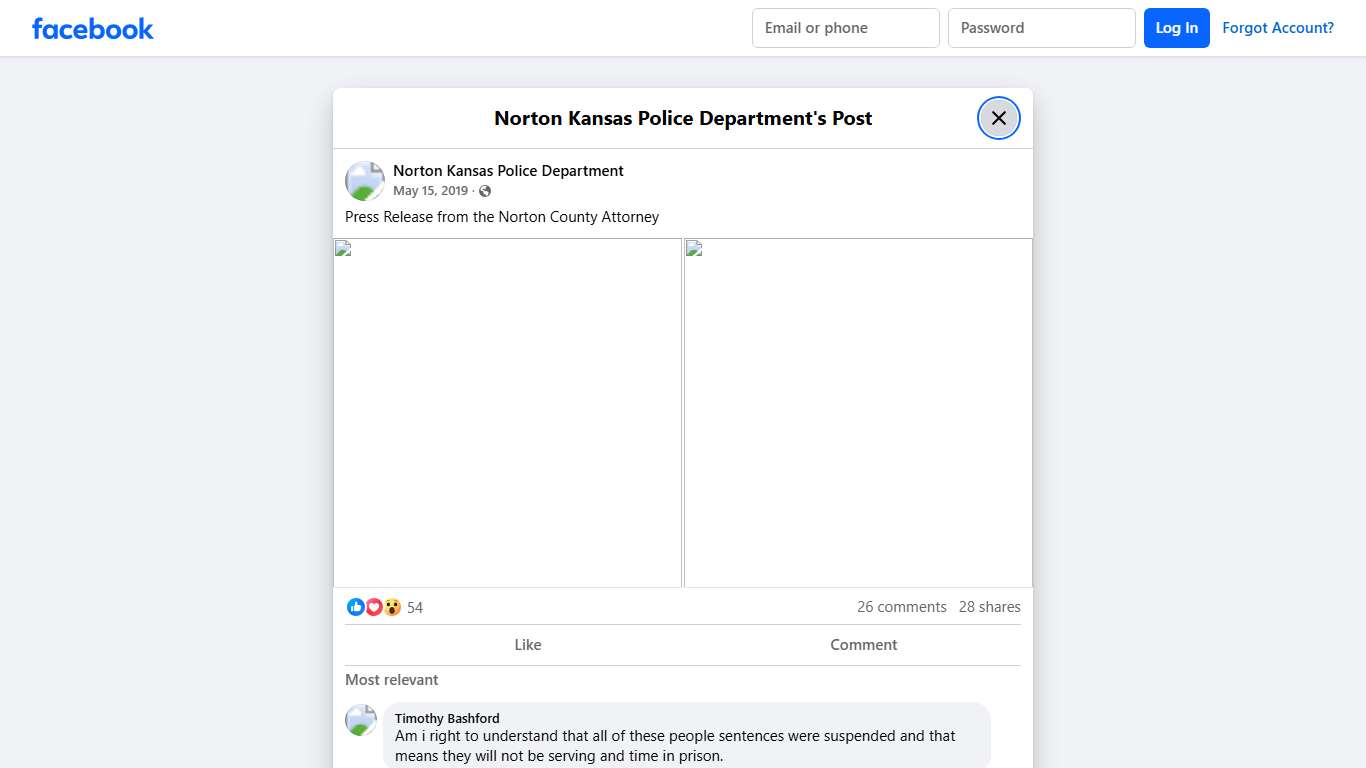Click the circled X close icon on dialog
Screen dimensions: 1366x768
coord(998,118)
